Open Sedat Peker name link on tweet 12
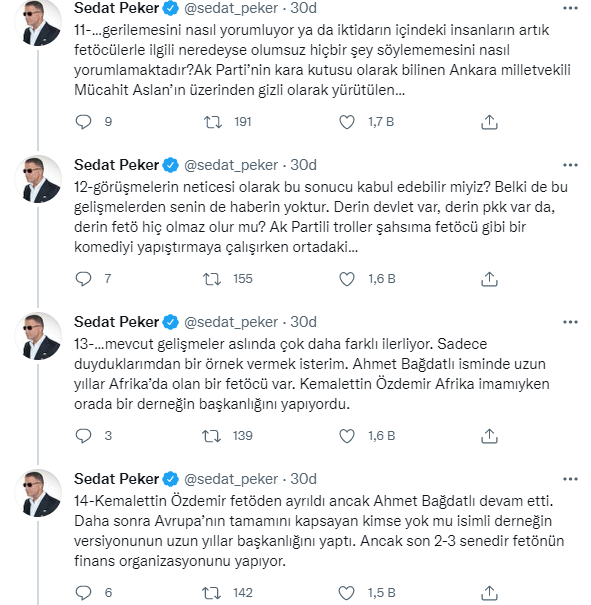Screen dimensions: 591x605 [x=116, y=165]
